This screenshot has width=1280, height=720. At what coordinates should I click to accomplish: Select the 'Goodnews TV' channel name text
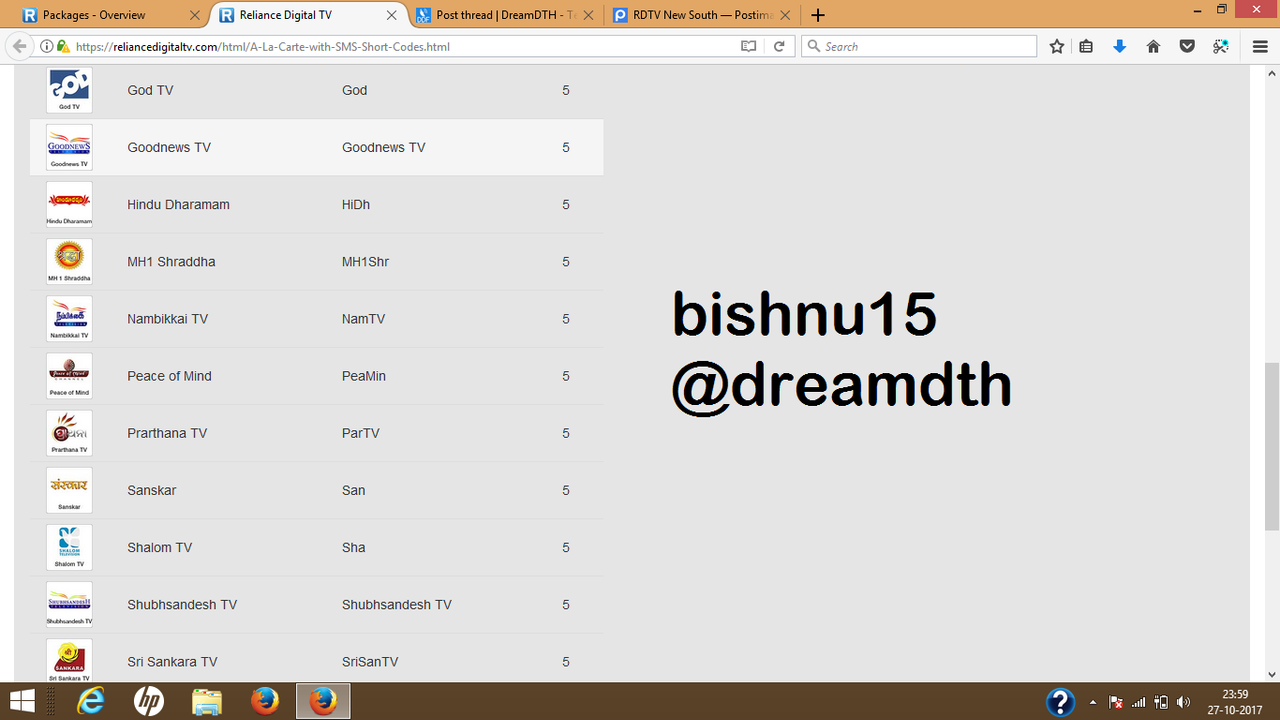click(169, 147)
